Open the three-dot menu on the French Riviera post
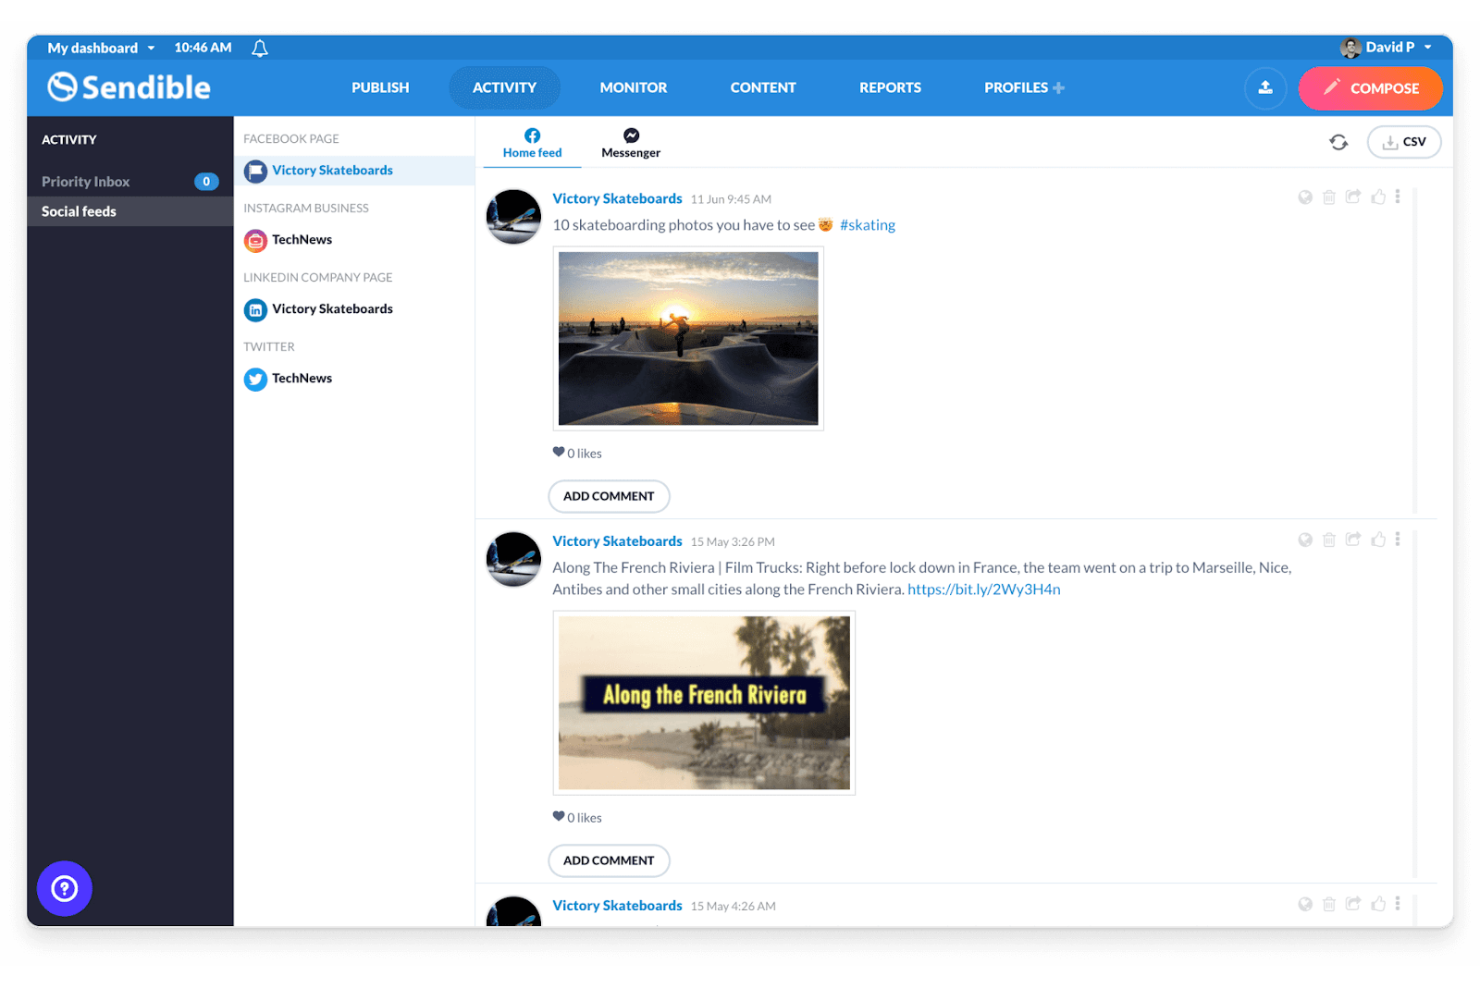The height and width of the screenshot is (987, 1480). (x=1398, y=539)
